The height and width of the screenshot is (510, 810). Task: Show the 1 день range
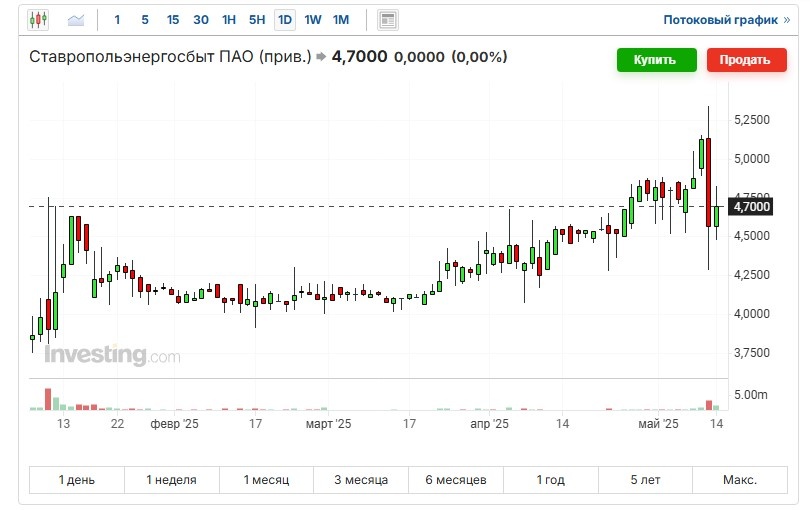pyautogui.click(x=76, y=480)
